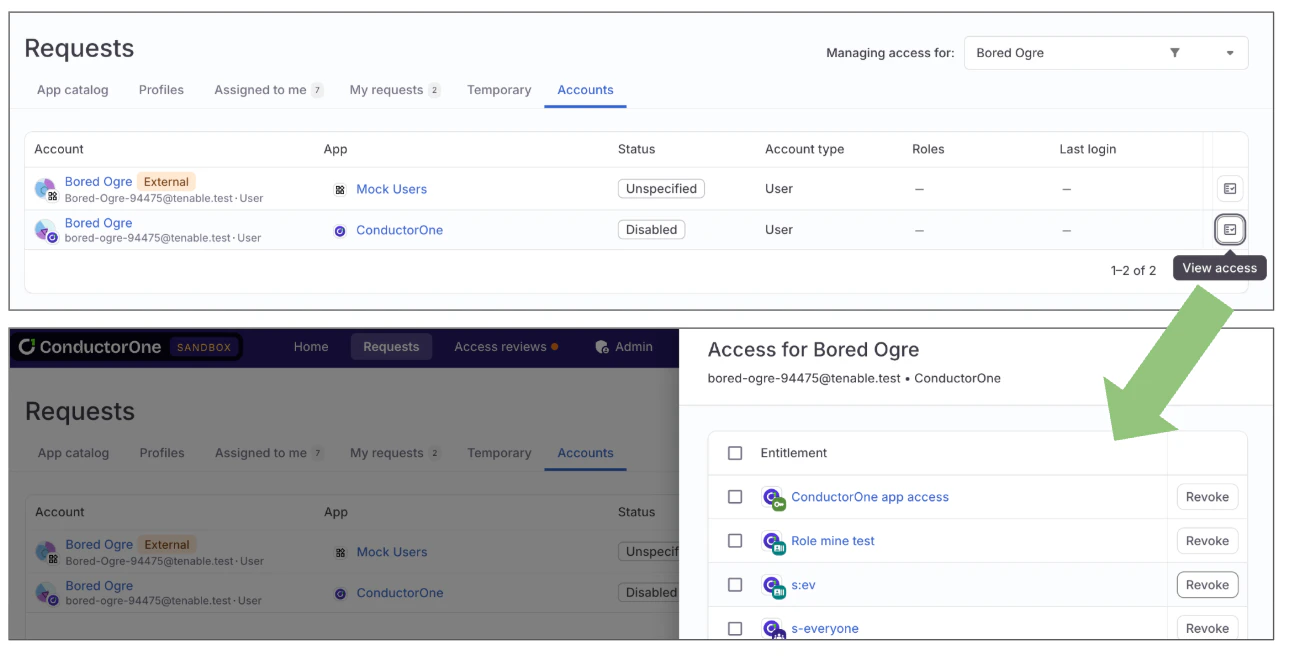1289x656 pixels.
Task: Click the entitlement icon beside ConductorOne app access
Action: click(772, 497)
